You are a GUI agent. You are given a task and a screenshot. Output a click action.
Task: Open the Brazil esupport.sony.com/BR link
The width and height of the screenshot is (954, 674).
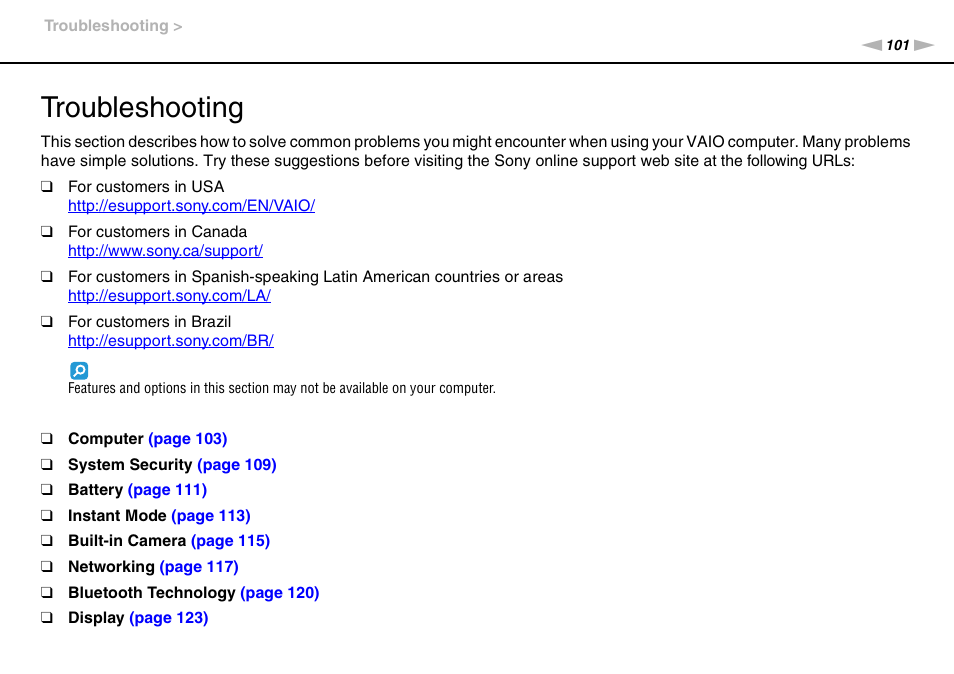(x=171, y=341)
